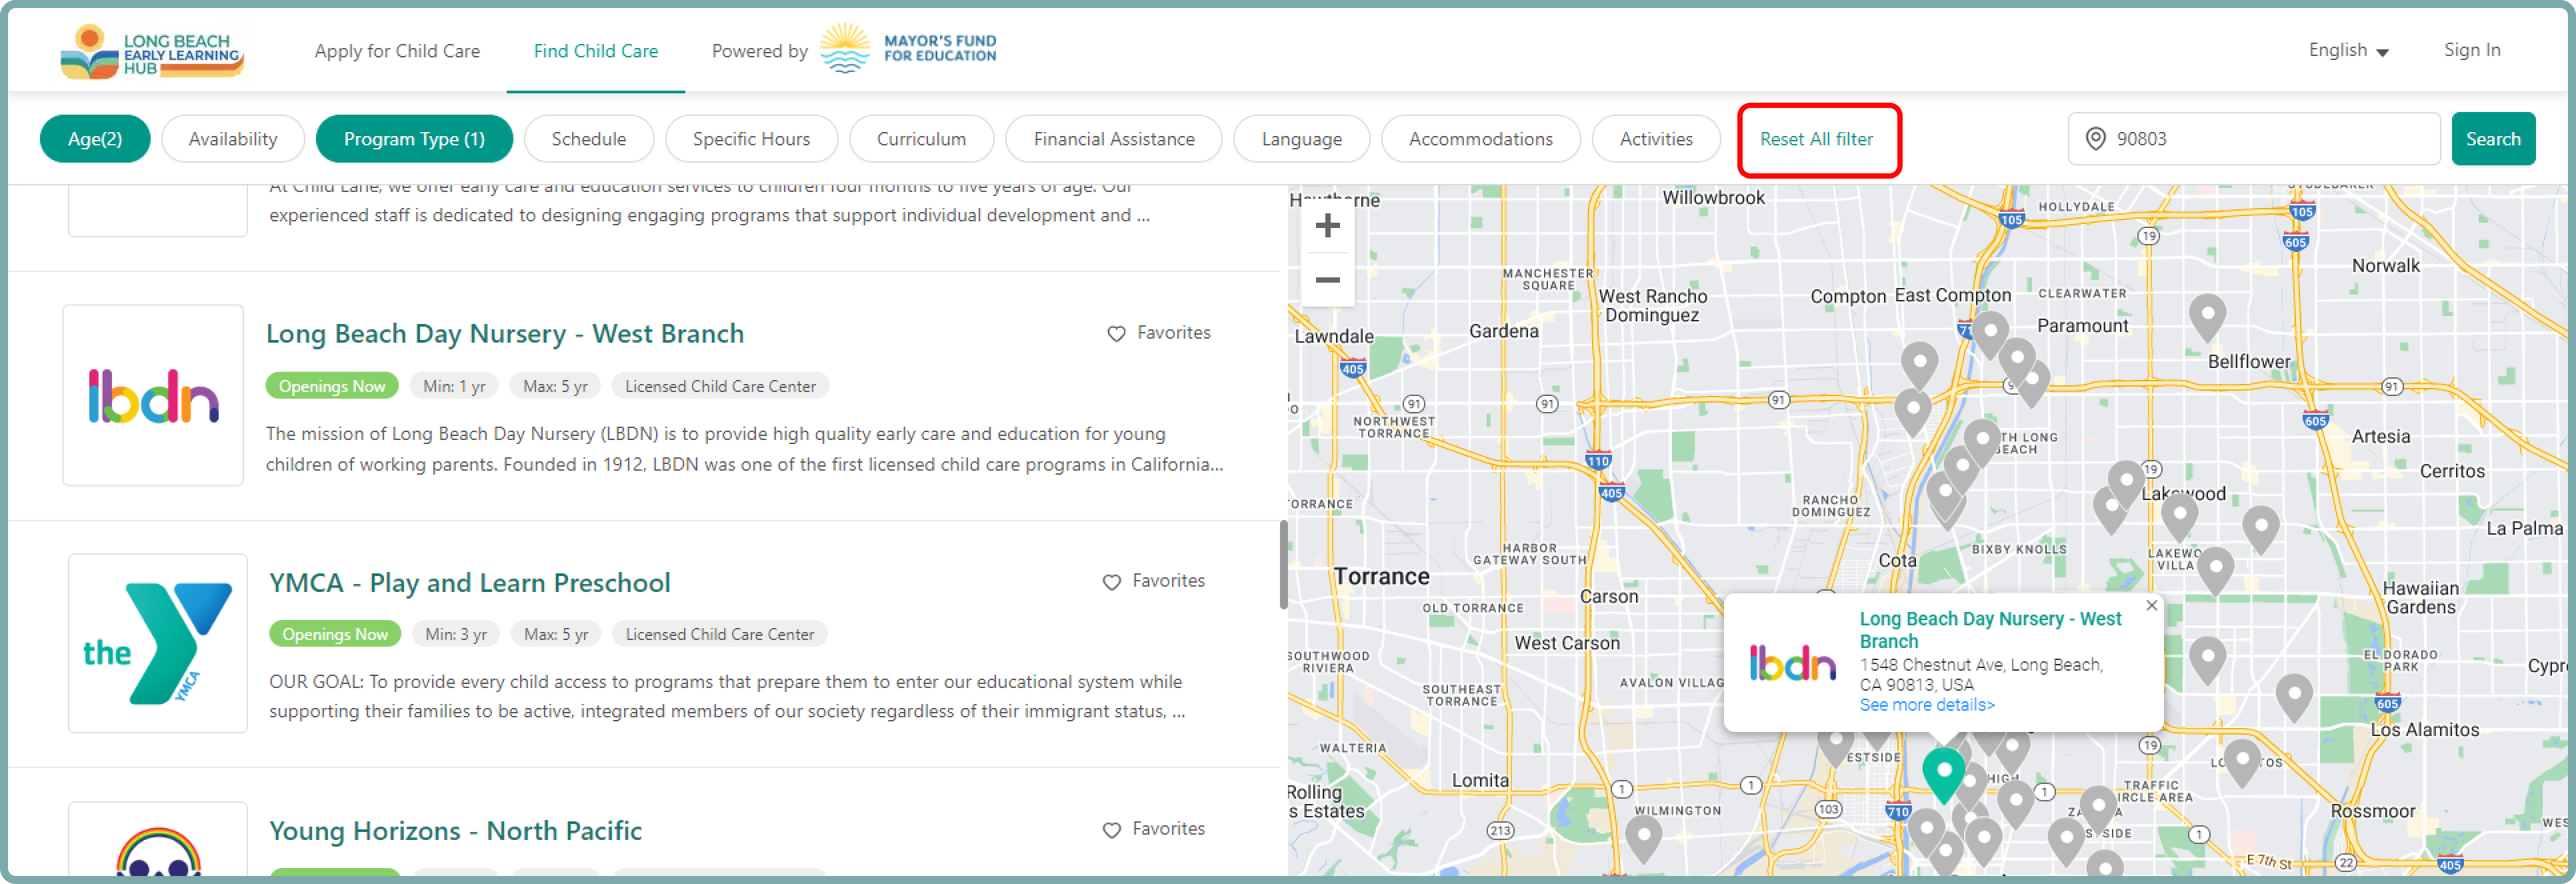Click Openings Now badge for YMCA

(x=334, y=634)
